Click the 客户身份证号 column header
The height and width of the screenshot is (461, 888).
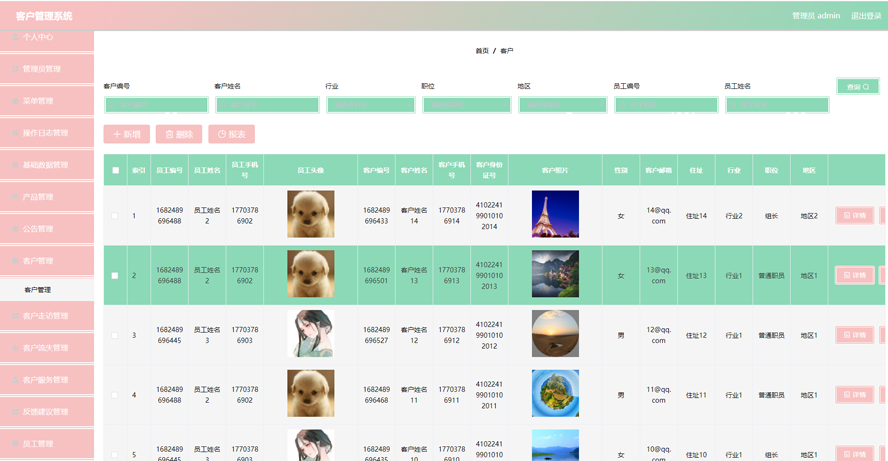pyautogui.click(x=489, y=170)
